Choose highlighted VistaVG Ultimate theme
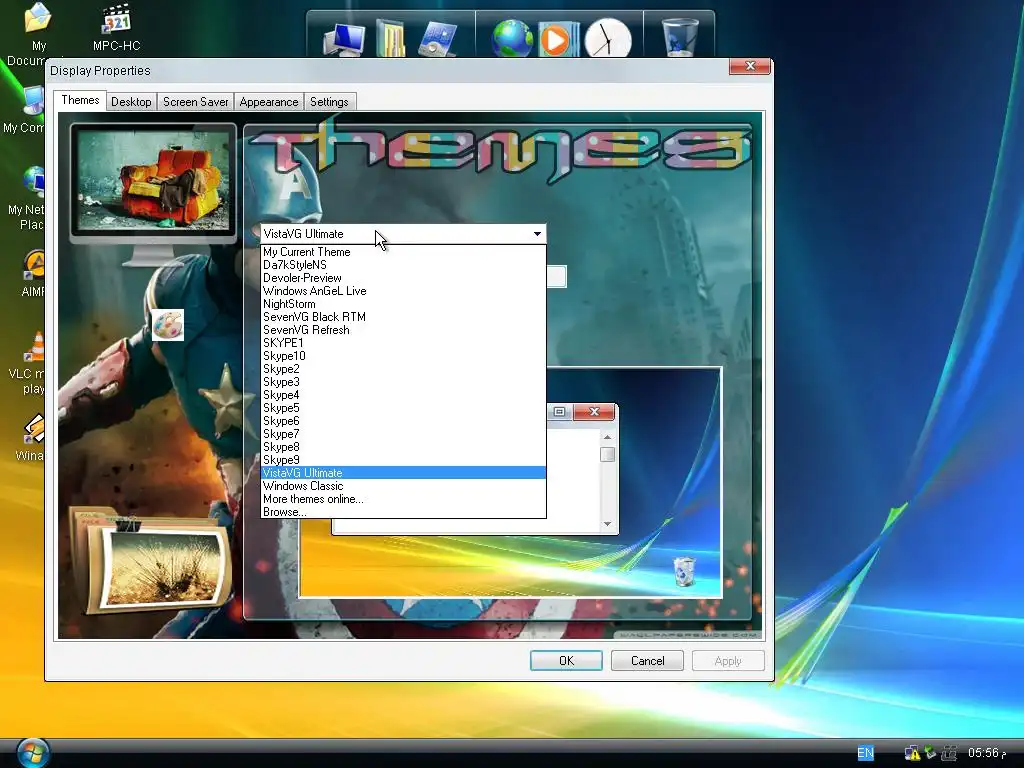The image size is (1024, 768). point(403,473)
